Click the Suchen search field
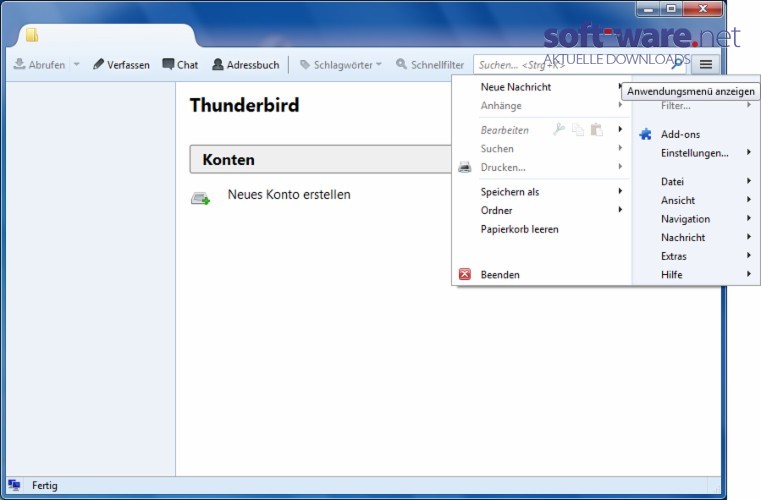761x500 pixels. pyautogui.click(x=579, y=65)
